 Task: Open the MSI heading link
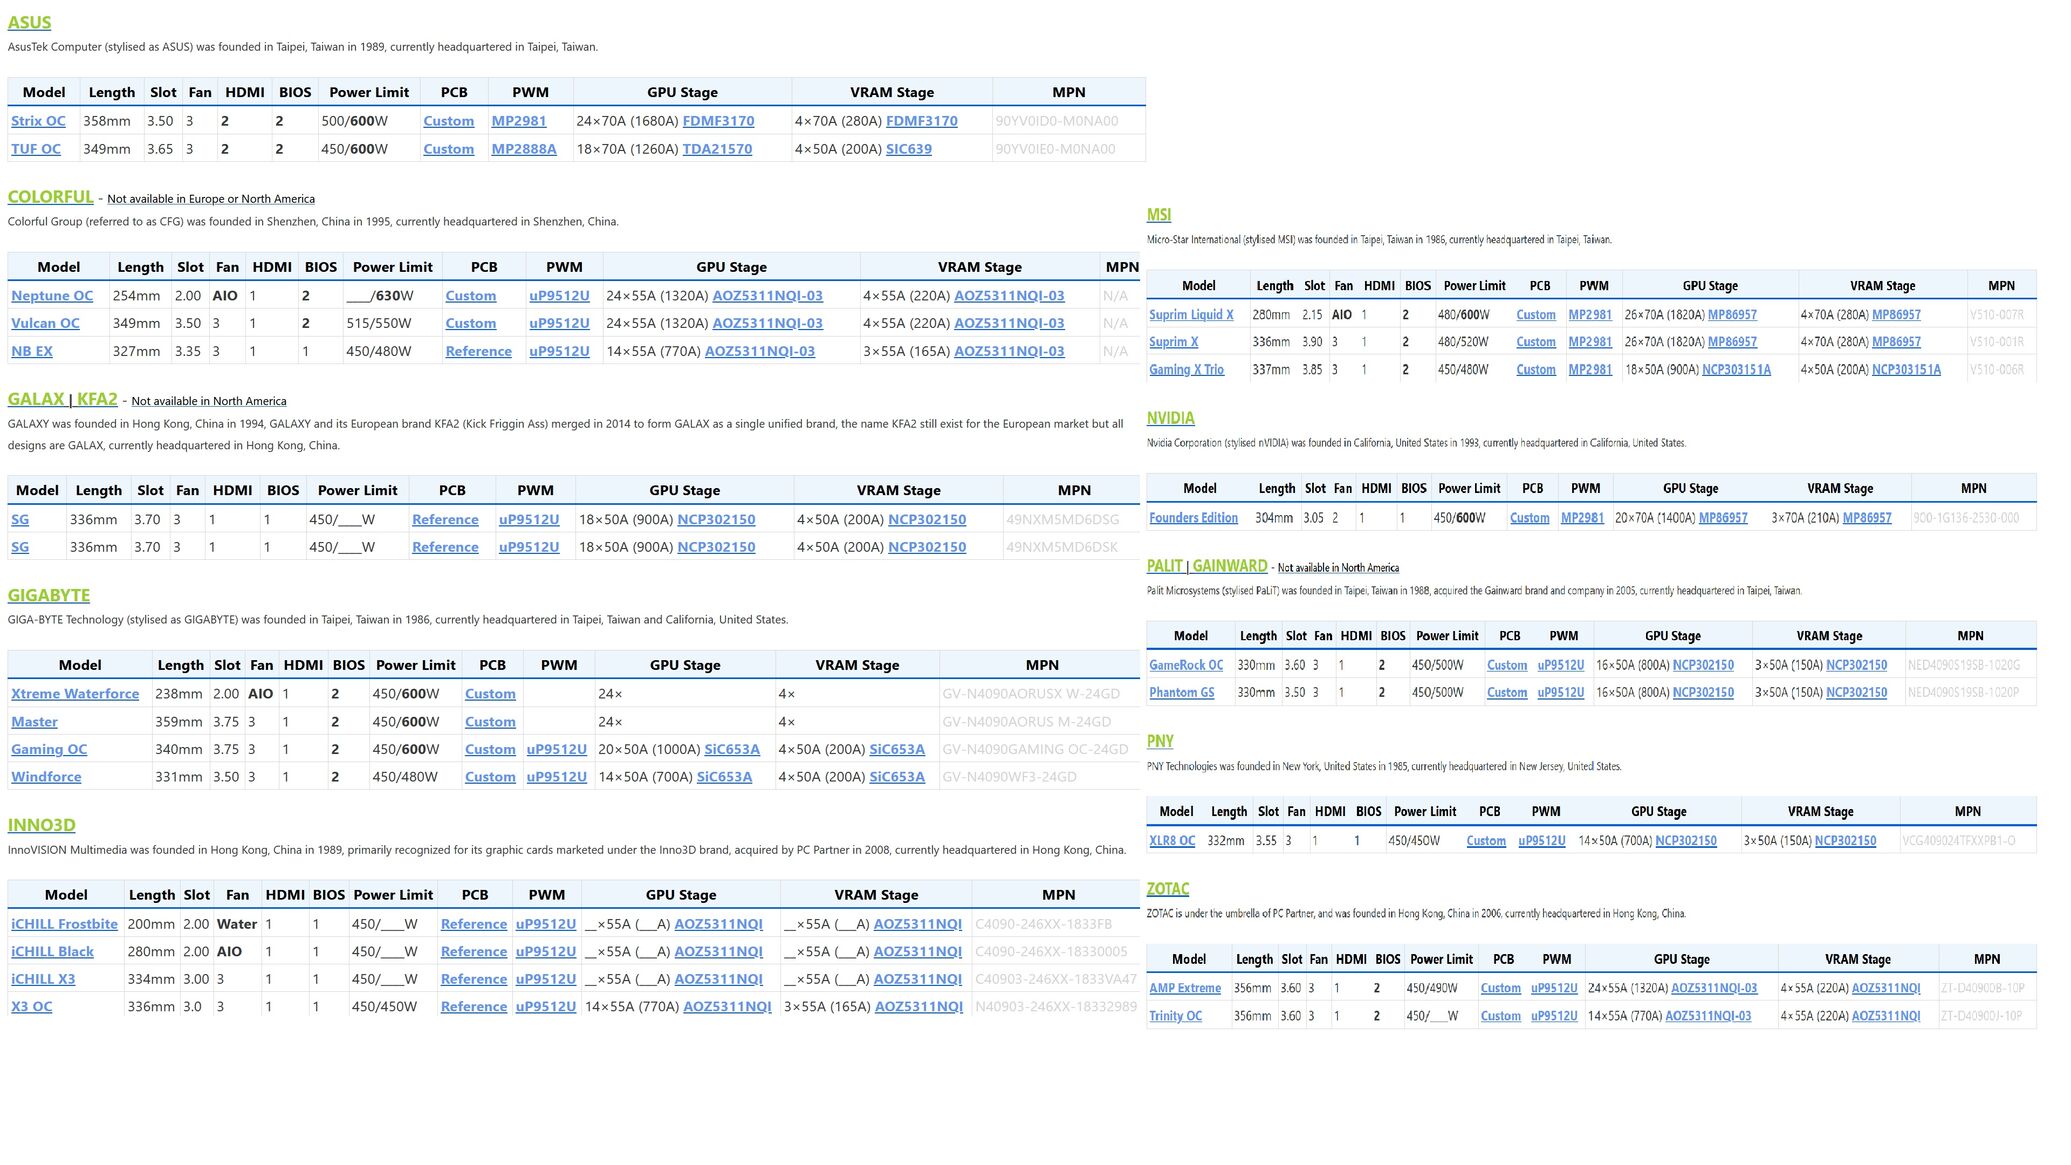[x=1159, y=215]
